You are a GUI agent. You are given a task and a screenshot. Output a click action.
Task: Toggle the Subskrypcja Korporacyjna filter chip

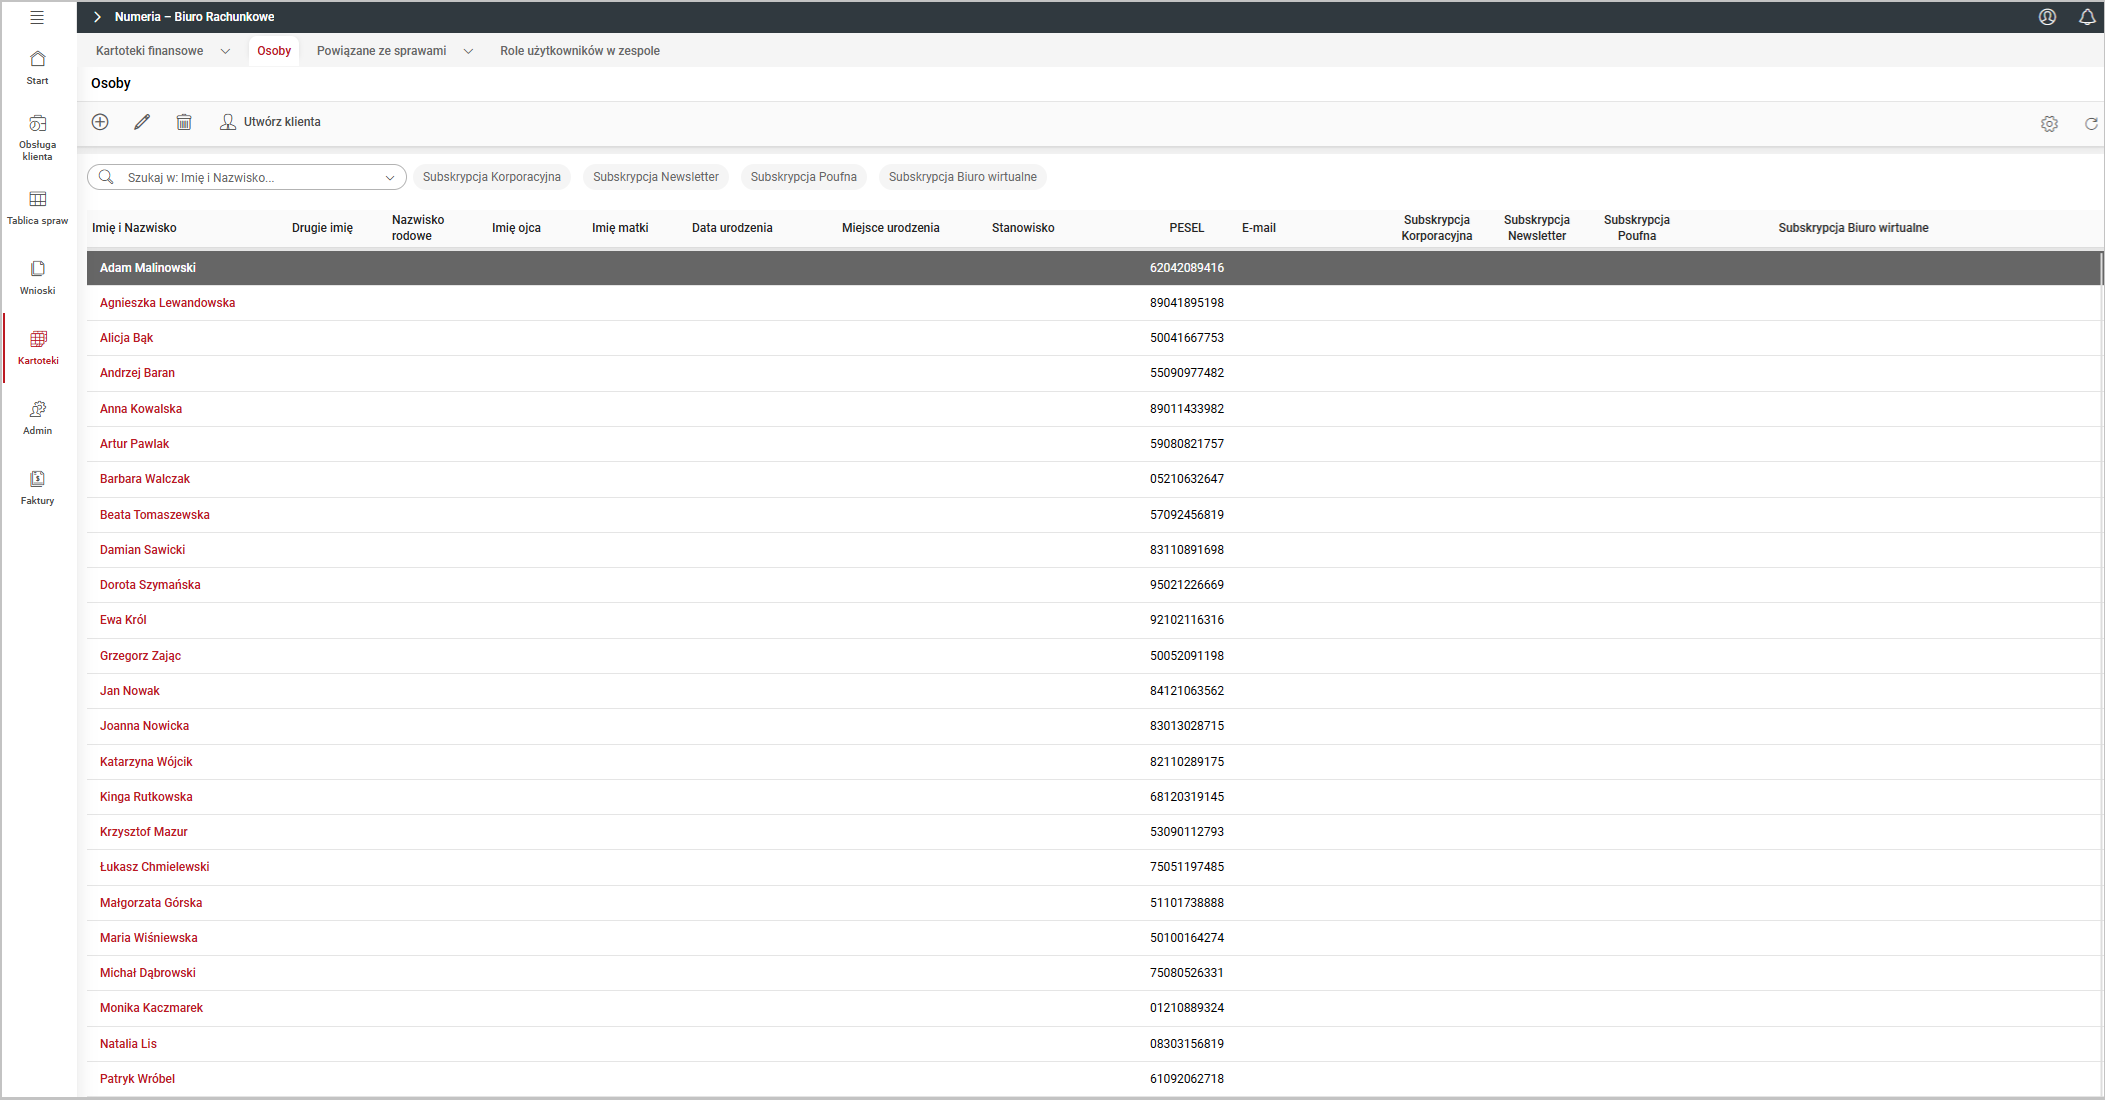[x=491, y=177]
